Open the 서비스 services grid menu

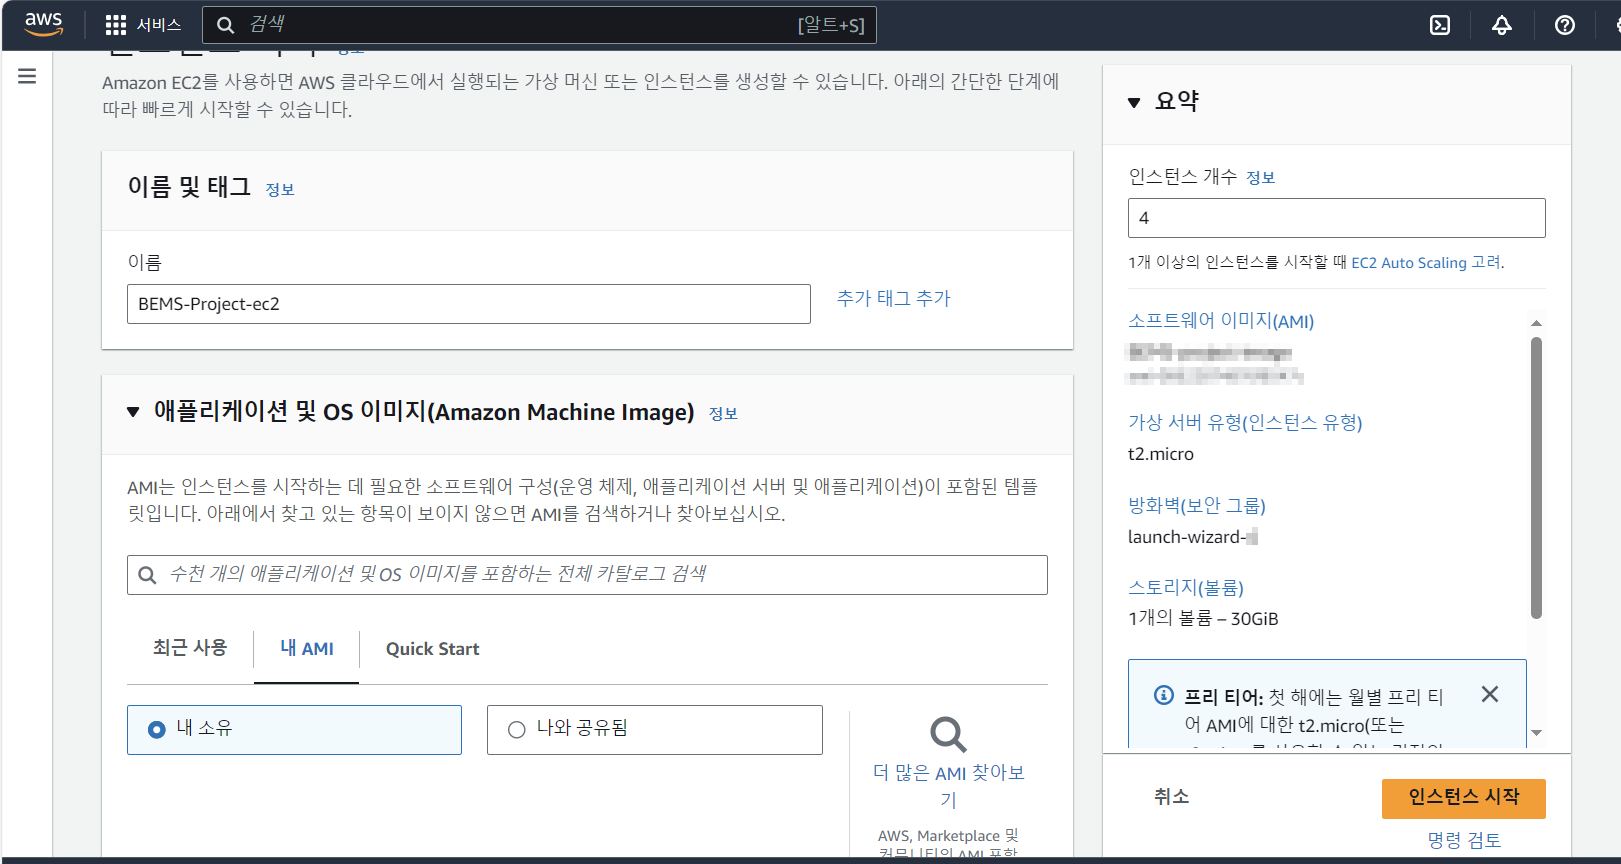tap(143, 24)
